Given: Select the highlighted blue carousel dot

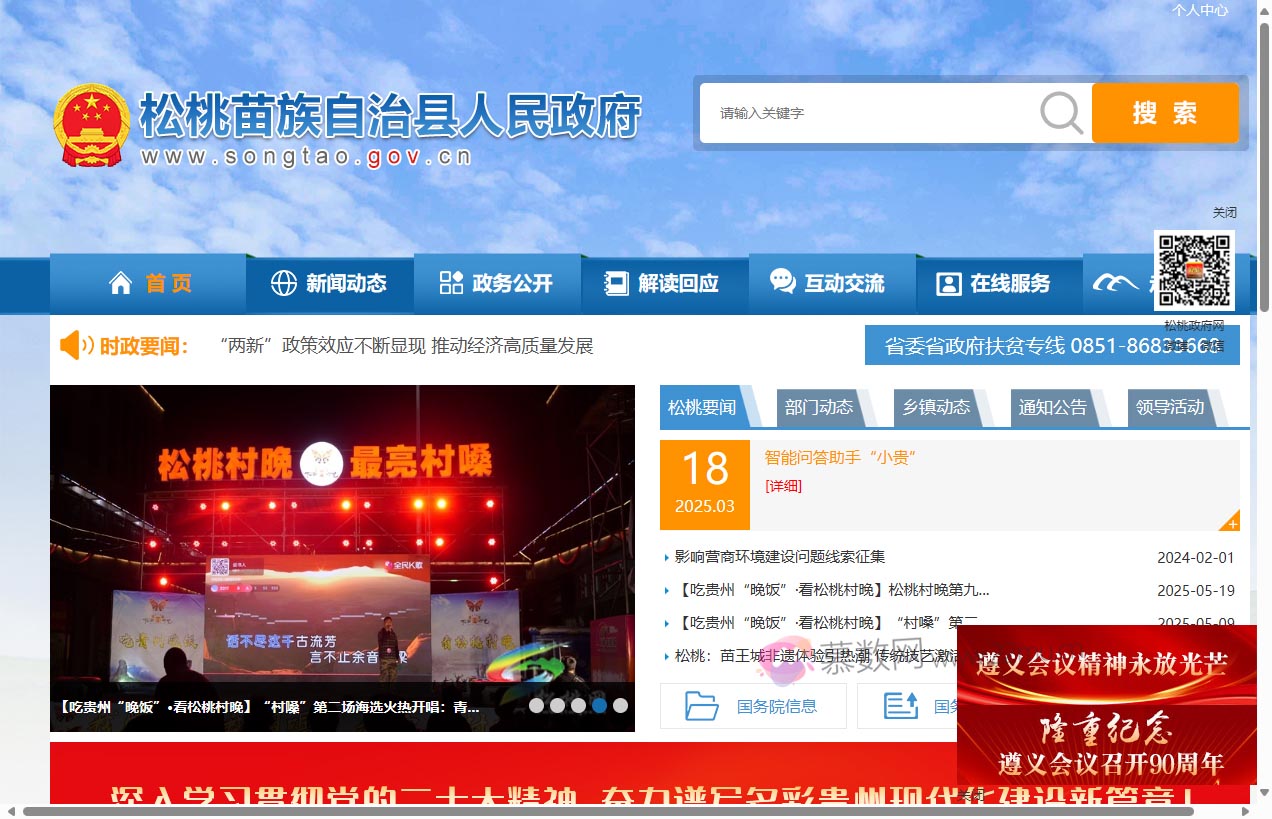Looking at the screenshot, I should [599, 705].
